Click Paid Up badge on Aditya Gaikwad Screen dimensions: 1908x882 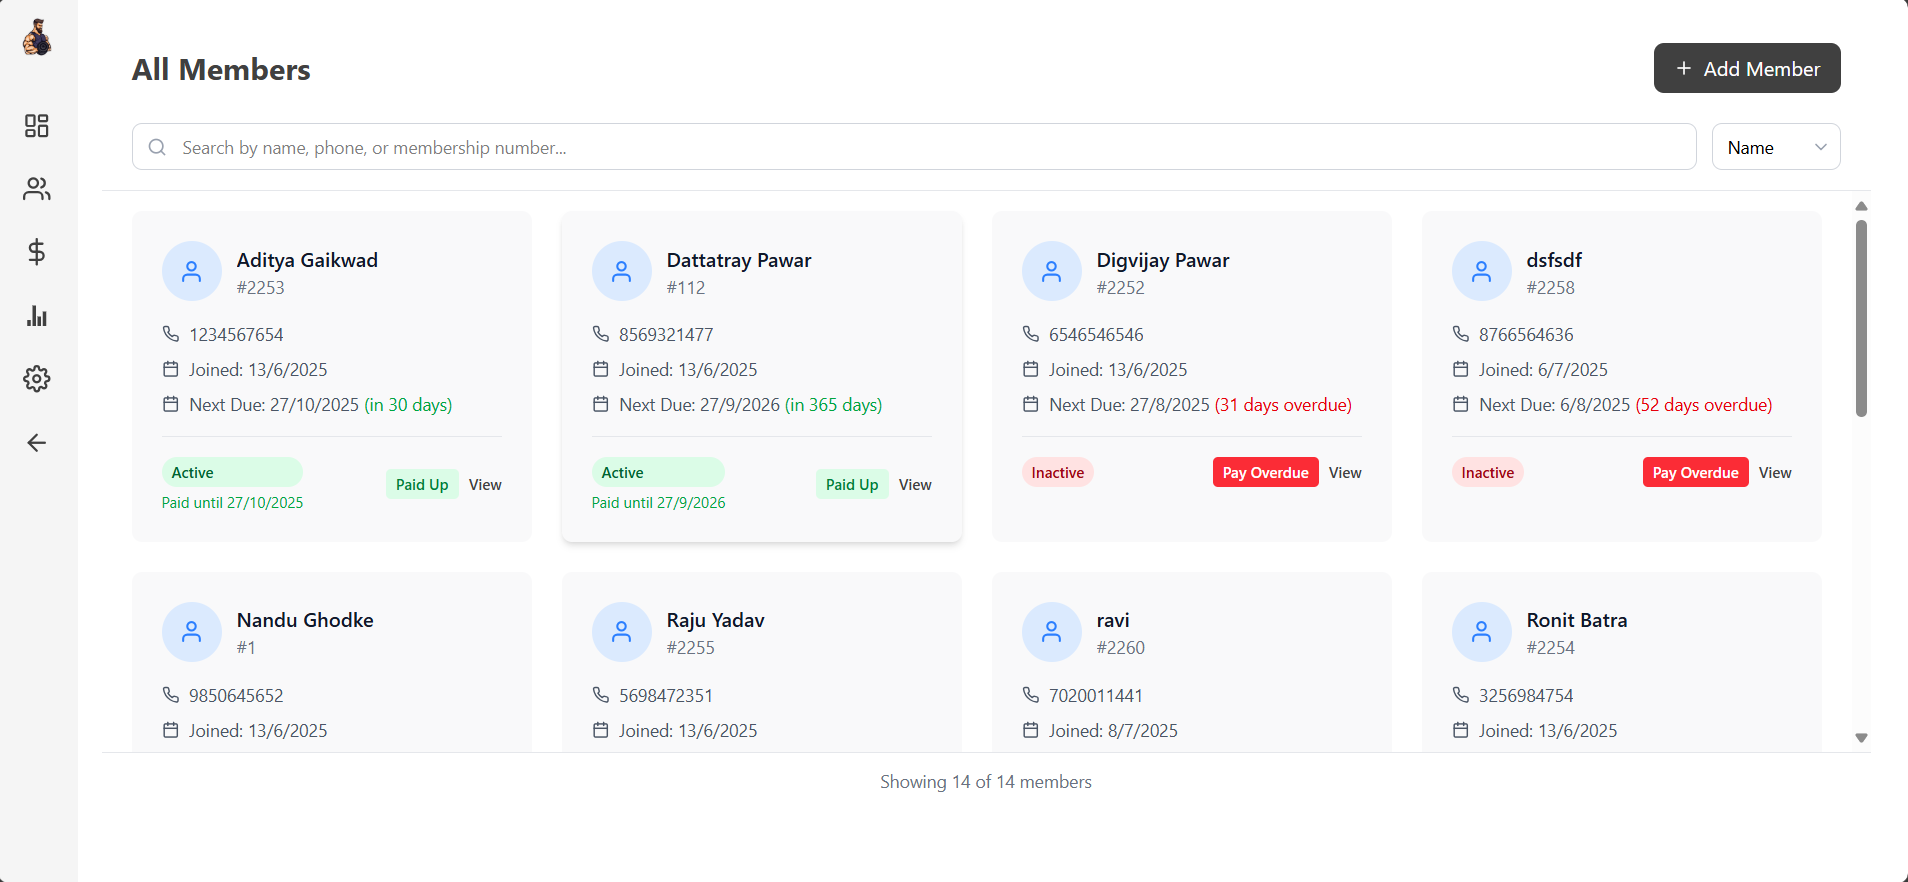(x=422, y=485)
